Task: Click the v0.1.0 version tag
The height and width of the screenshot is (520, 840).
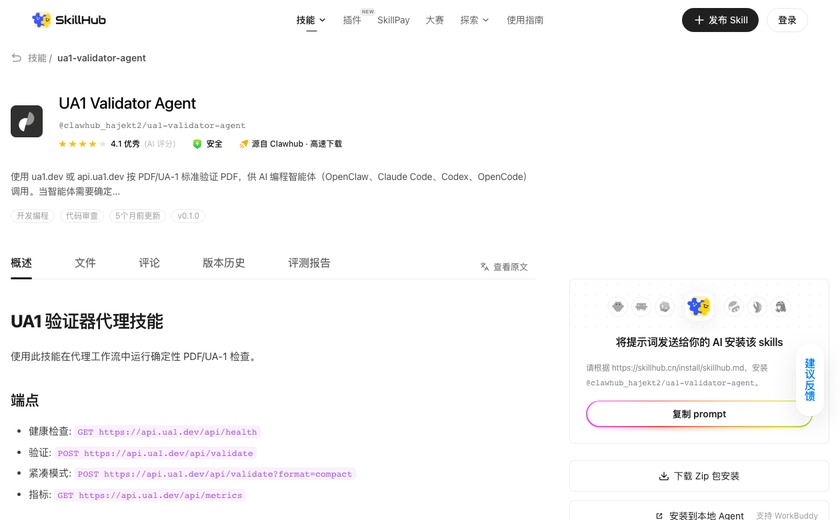Action: click(x=188, y=216)
